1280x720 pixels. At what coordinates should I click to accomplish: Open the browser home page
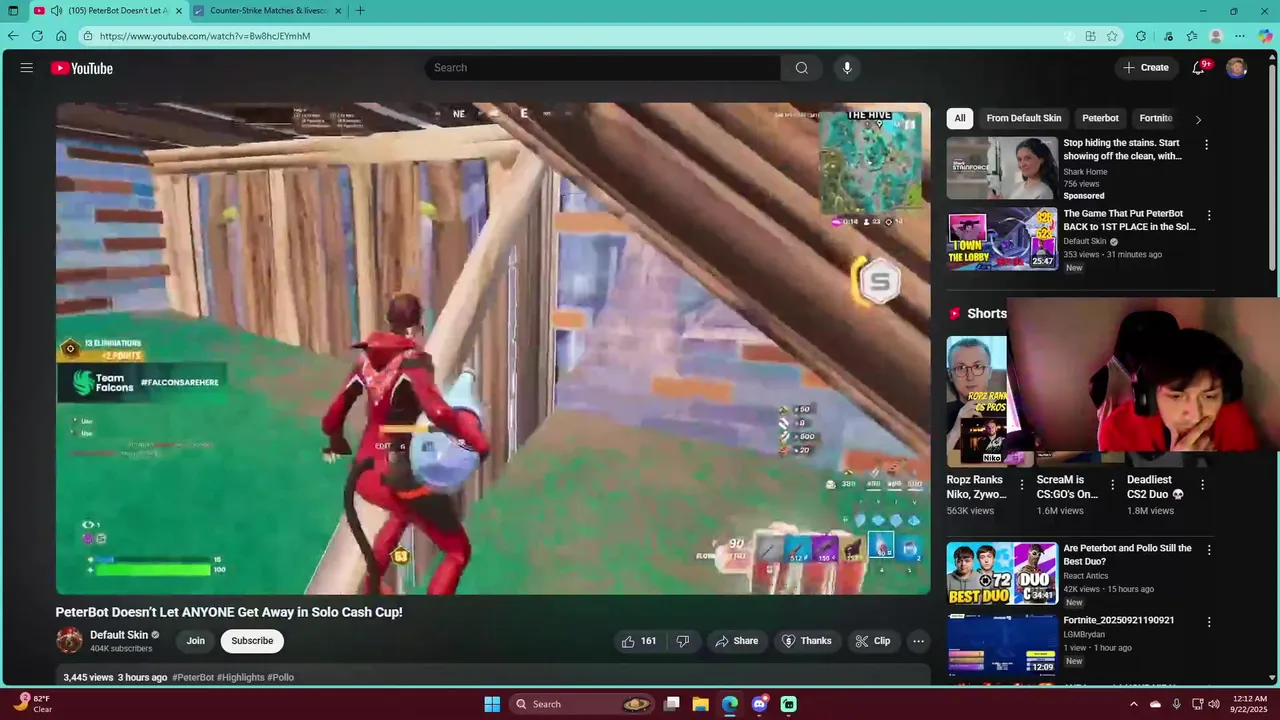pyautogui.click(x=61, y=36)
